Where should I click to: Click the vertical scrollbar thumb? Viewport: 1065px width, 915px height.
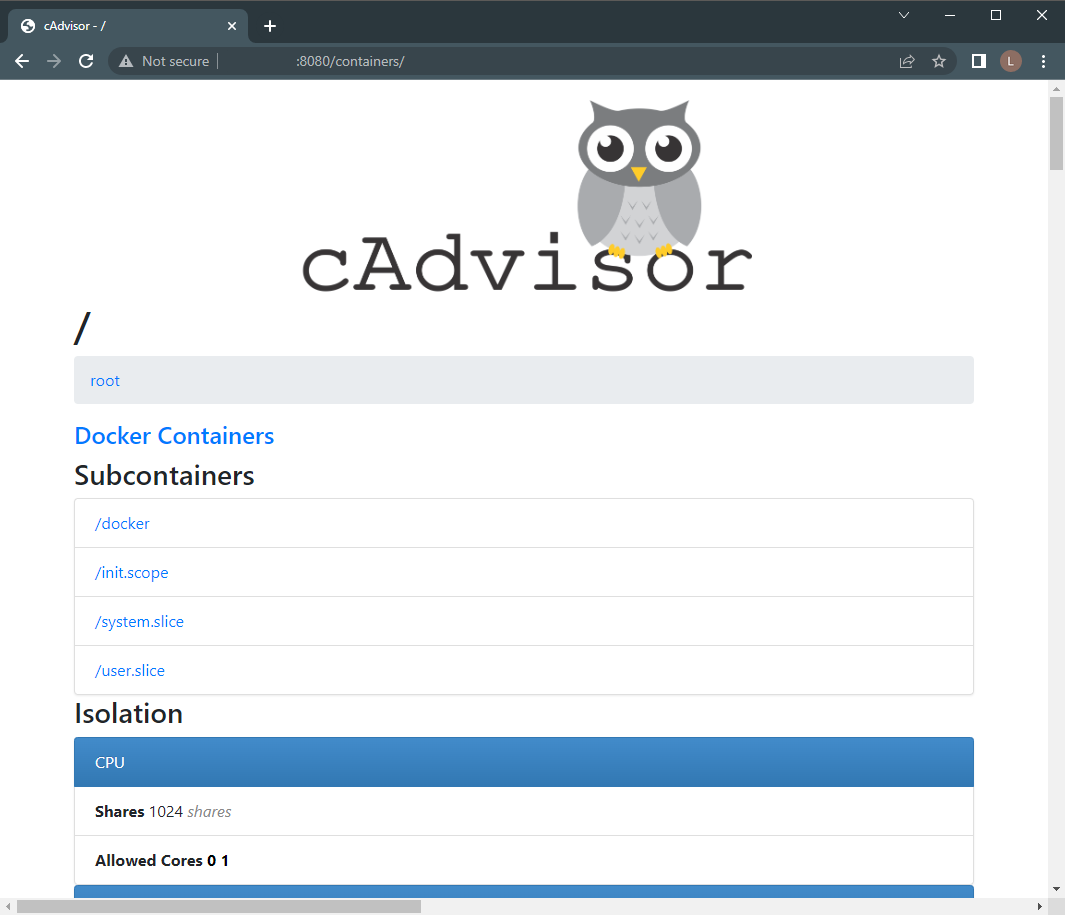pyautogui.click(x=1056, y=133)
